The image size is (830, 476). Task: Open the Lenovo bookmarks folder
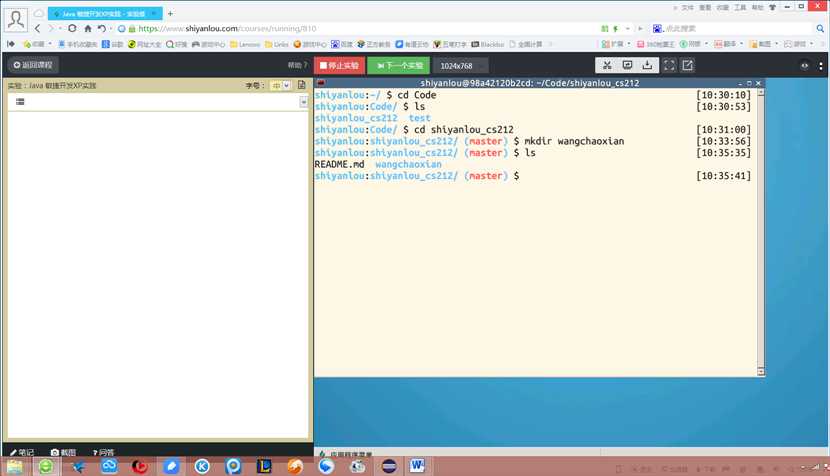click(245, 44)
